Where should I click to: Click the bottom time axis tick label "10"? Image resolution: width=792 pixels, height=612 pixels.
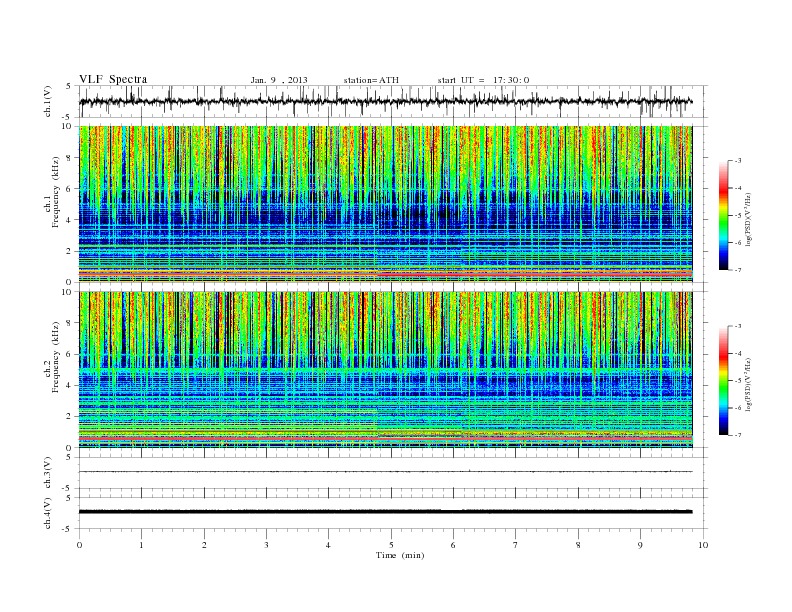[x=703, y=545]
